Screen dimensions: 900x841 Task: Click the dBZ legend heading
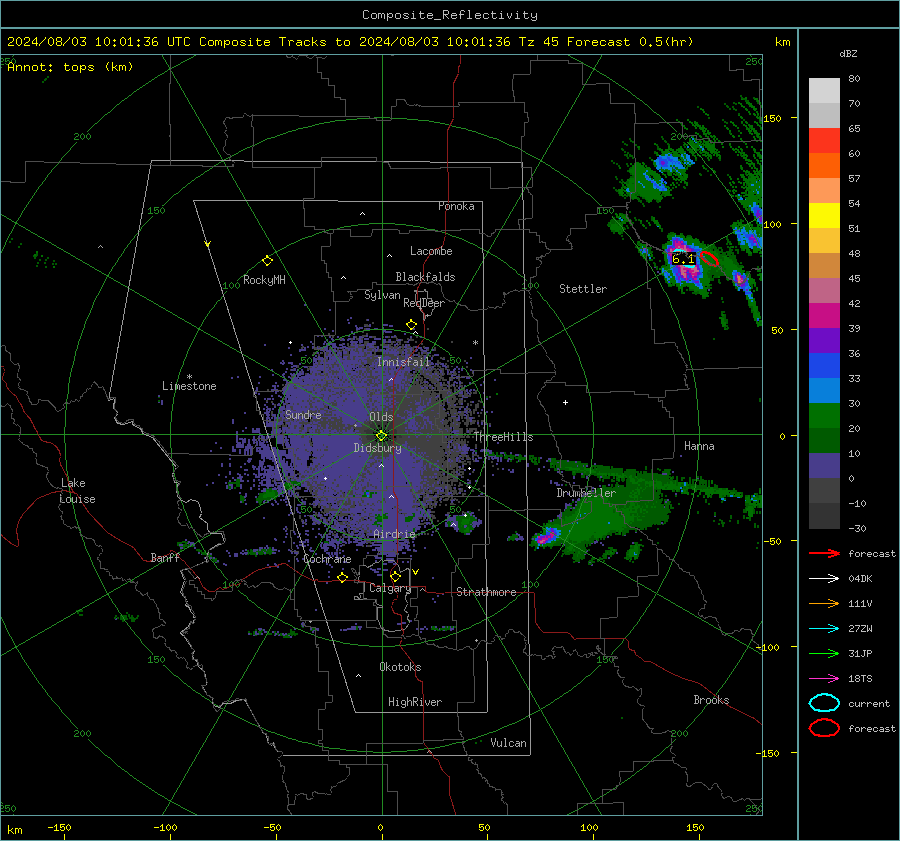tap(848, 54)
